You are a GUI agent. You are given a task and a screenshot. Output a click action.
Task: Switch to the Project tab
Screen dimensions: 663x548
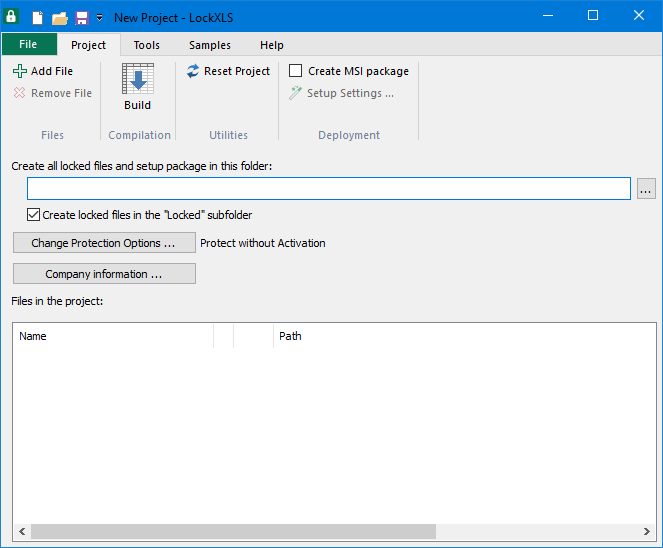pos(88,45)
